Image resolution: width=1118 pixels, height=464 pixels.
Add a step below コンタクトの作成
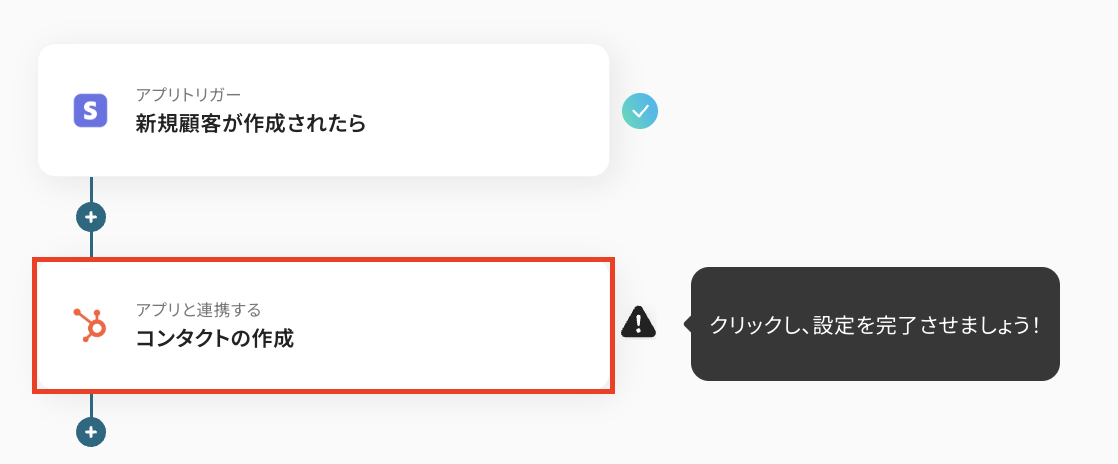click(x=91, y=432)
